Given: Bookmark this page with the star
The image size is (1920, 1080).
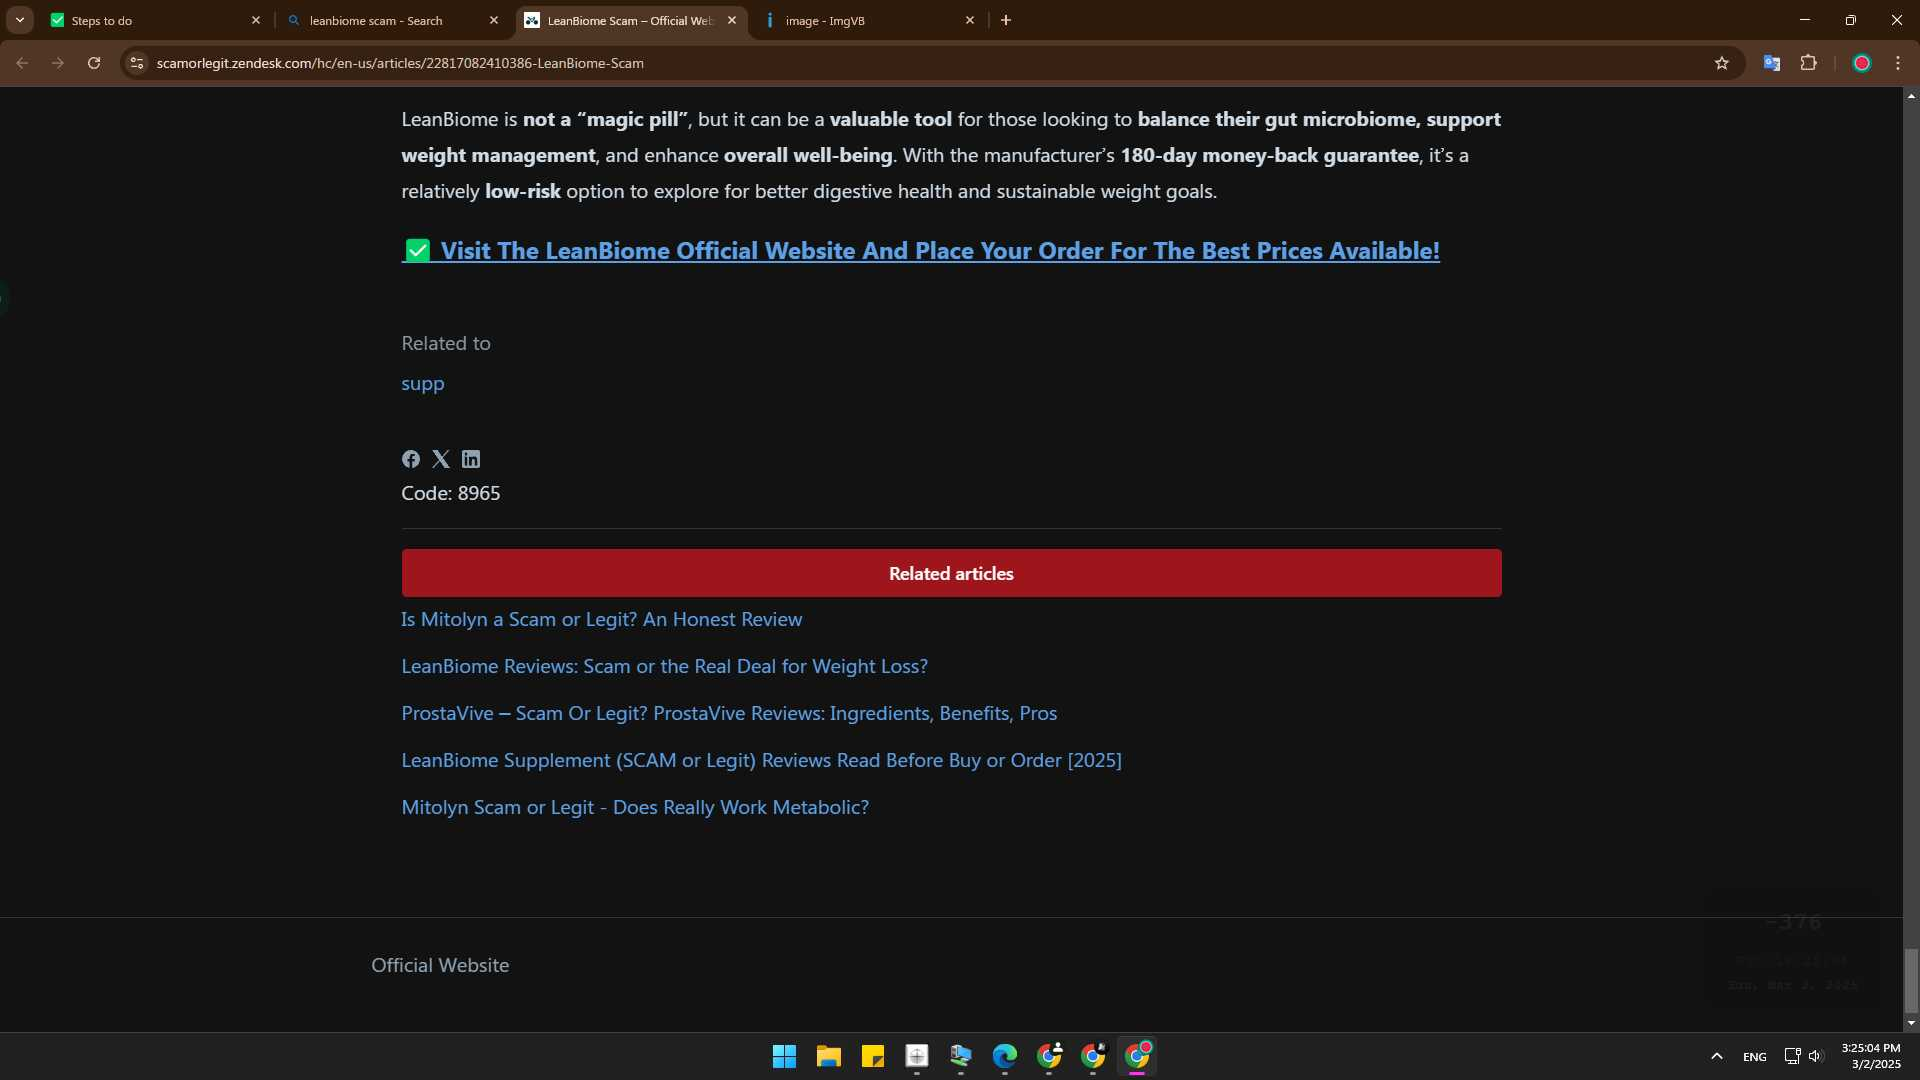Looking at the screenshot, I should tap(1722, 63).
